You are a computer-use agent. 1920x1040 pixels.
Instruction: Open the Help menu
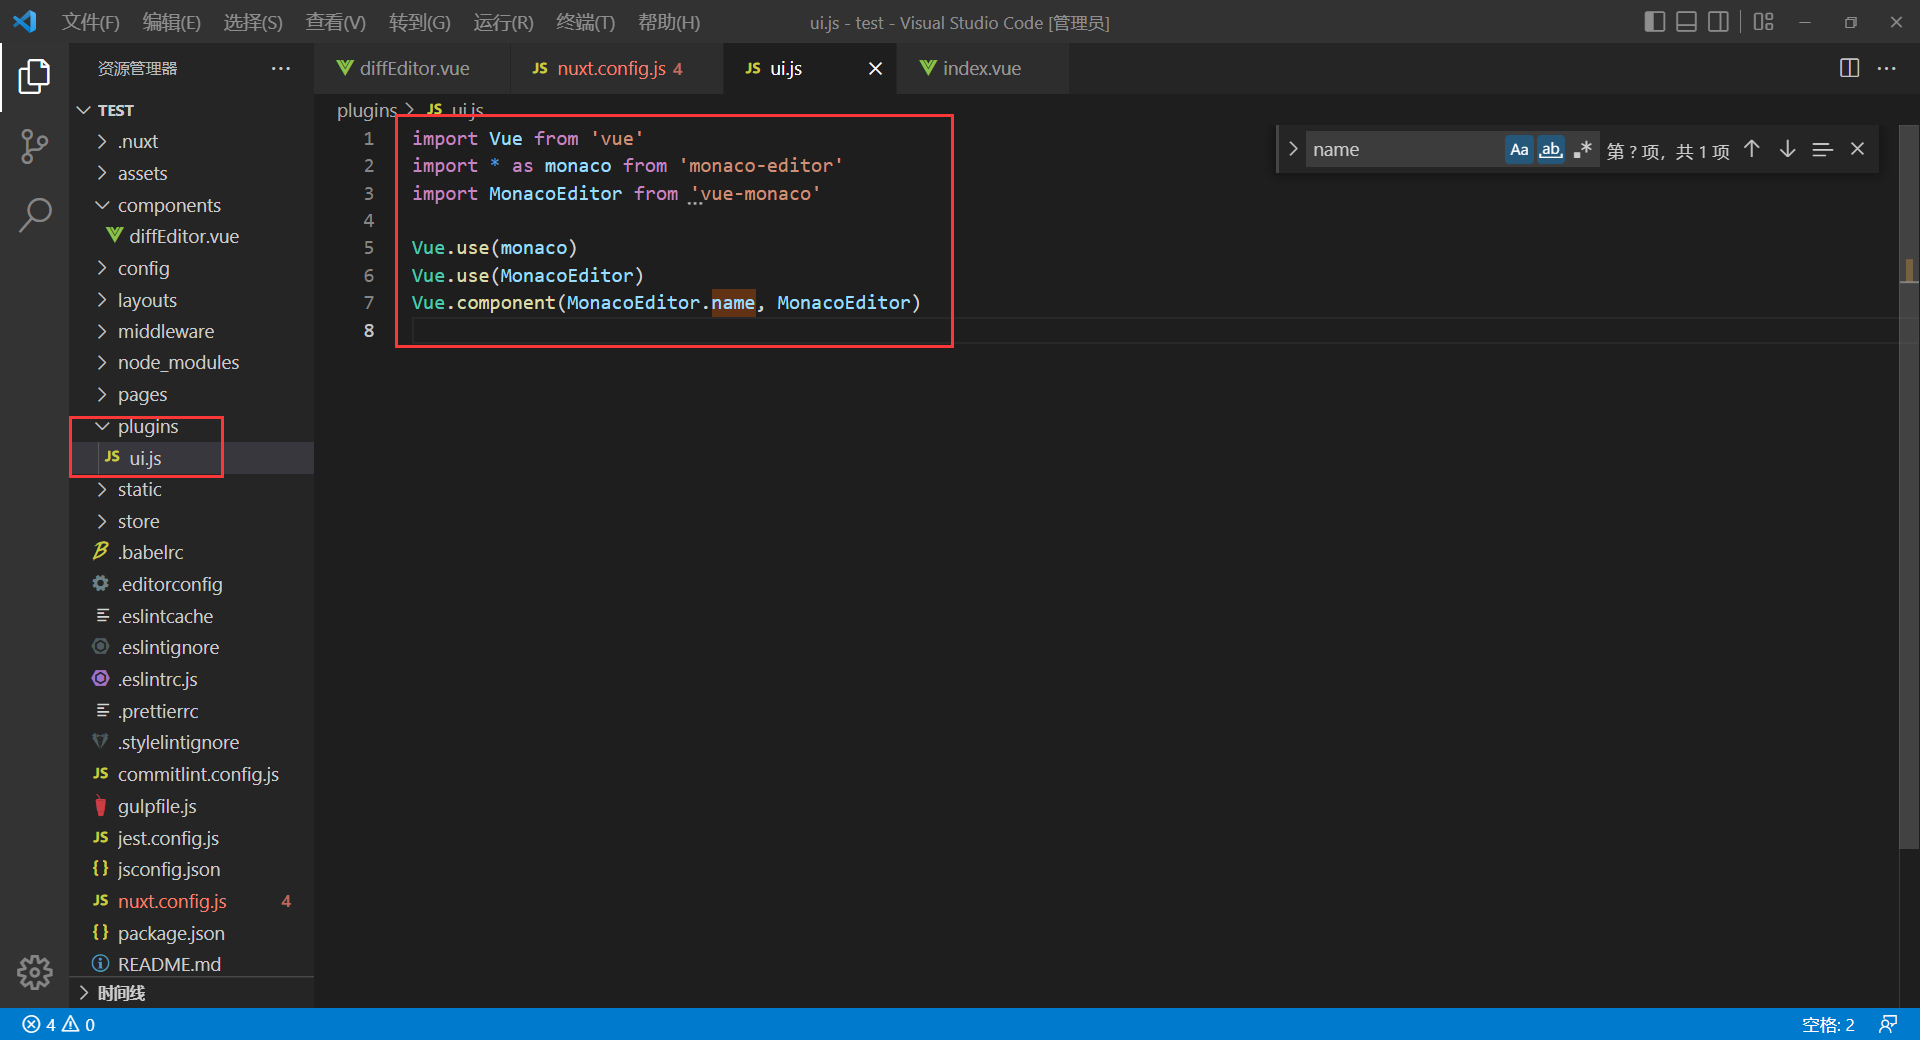click(669, 22)
